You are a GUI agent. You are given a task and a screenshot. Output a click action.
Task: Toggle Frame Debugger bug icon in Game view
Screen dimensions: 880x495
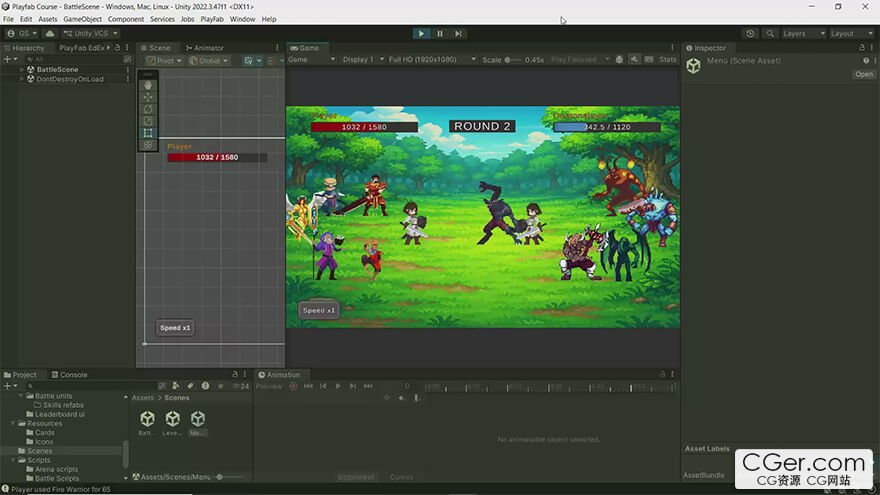click(x=619, y=59)
